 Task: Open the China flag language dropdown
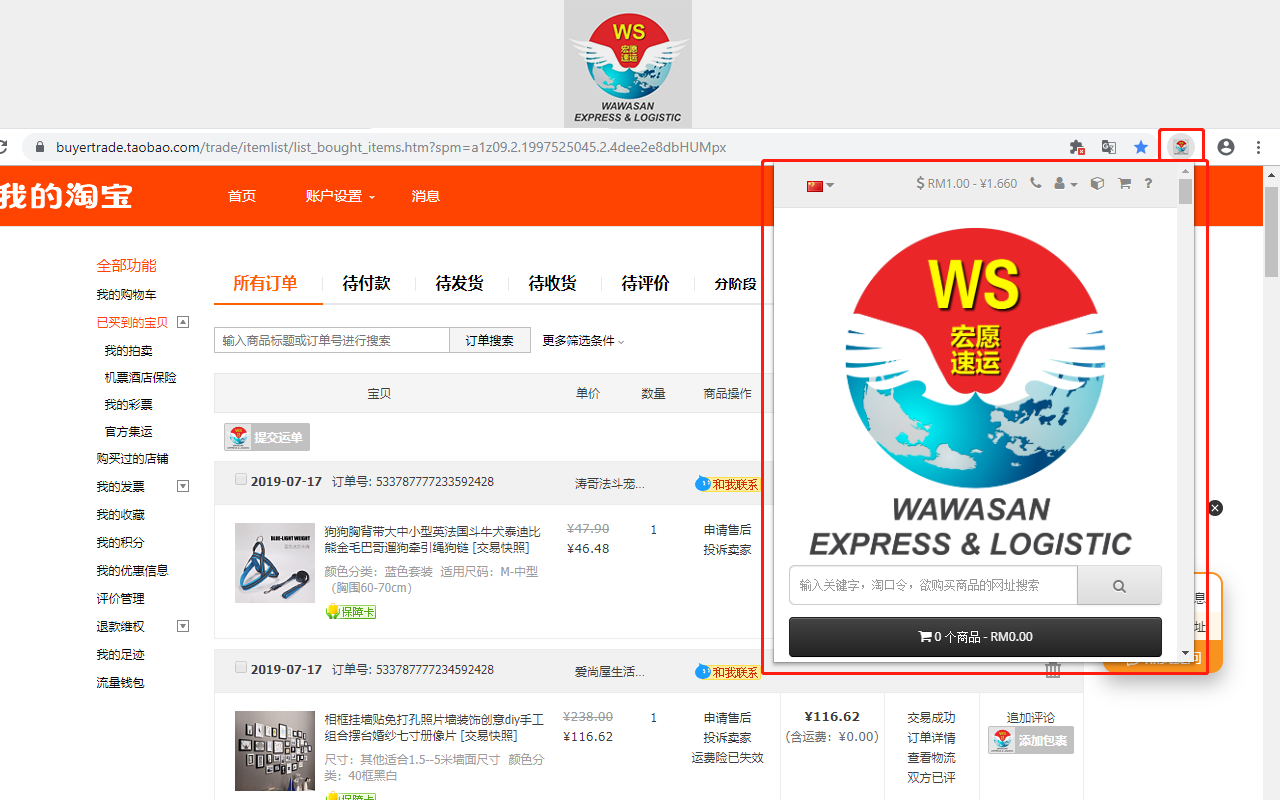pyautogui.click(x=820, y=185)
